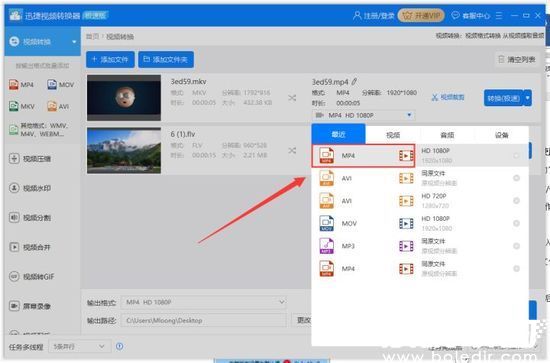Click the 添加文件 button
This screenshot has width=550, height=363.
[110, 59]
